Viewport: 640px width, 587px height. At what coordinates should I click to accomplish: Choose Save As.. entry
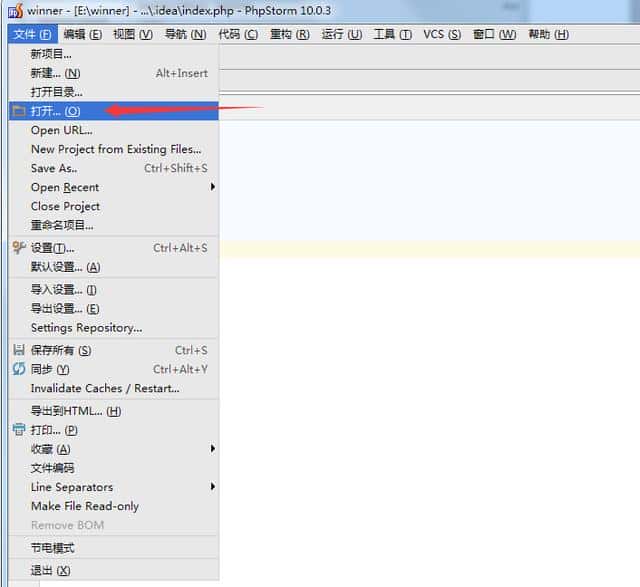[113, 168]
